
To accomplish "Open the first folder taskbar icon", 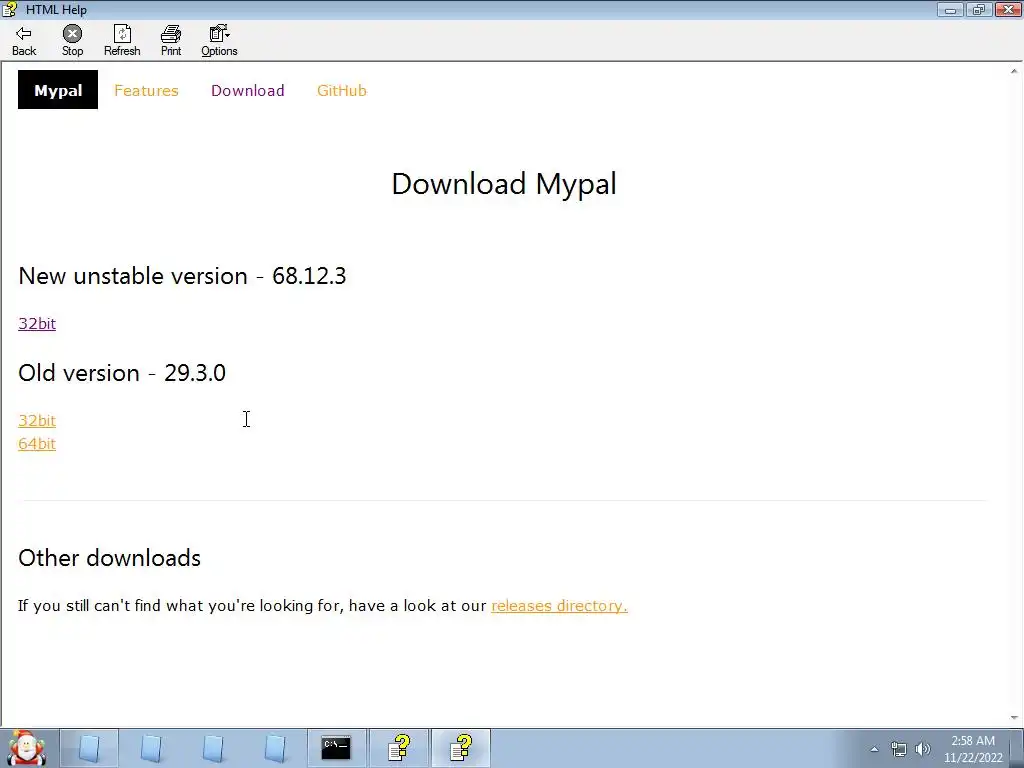I will click(89, 748).
